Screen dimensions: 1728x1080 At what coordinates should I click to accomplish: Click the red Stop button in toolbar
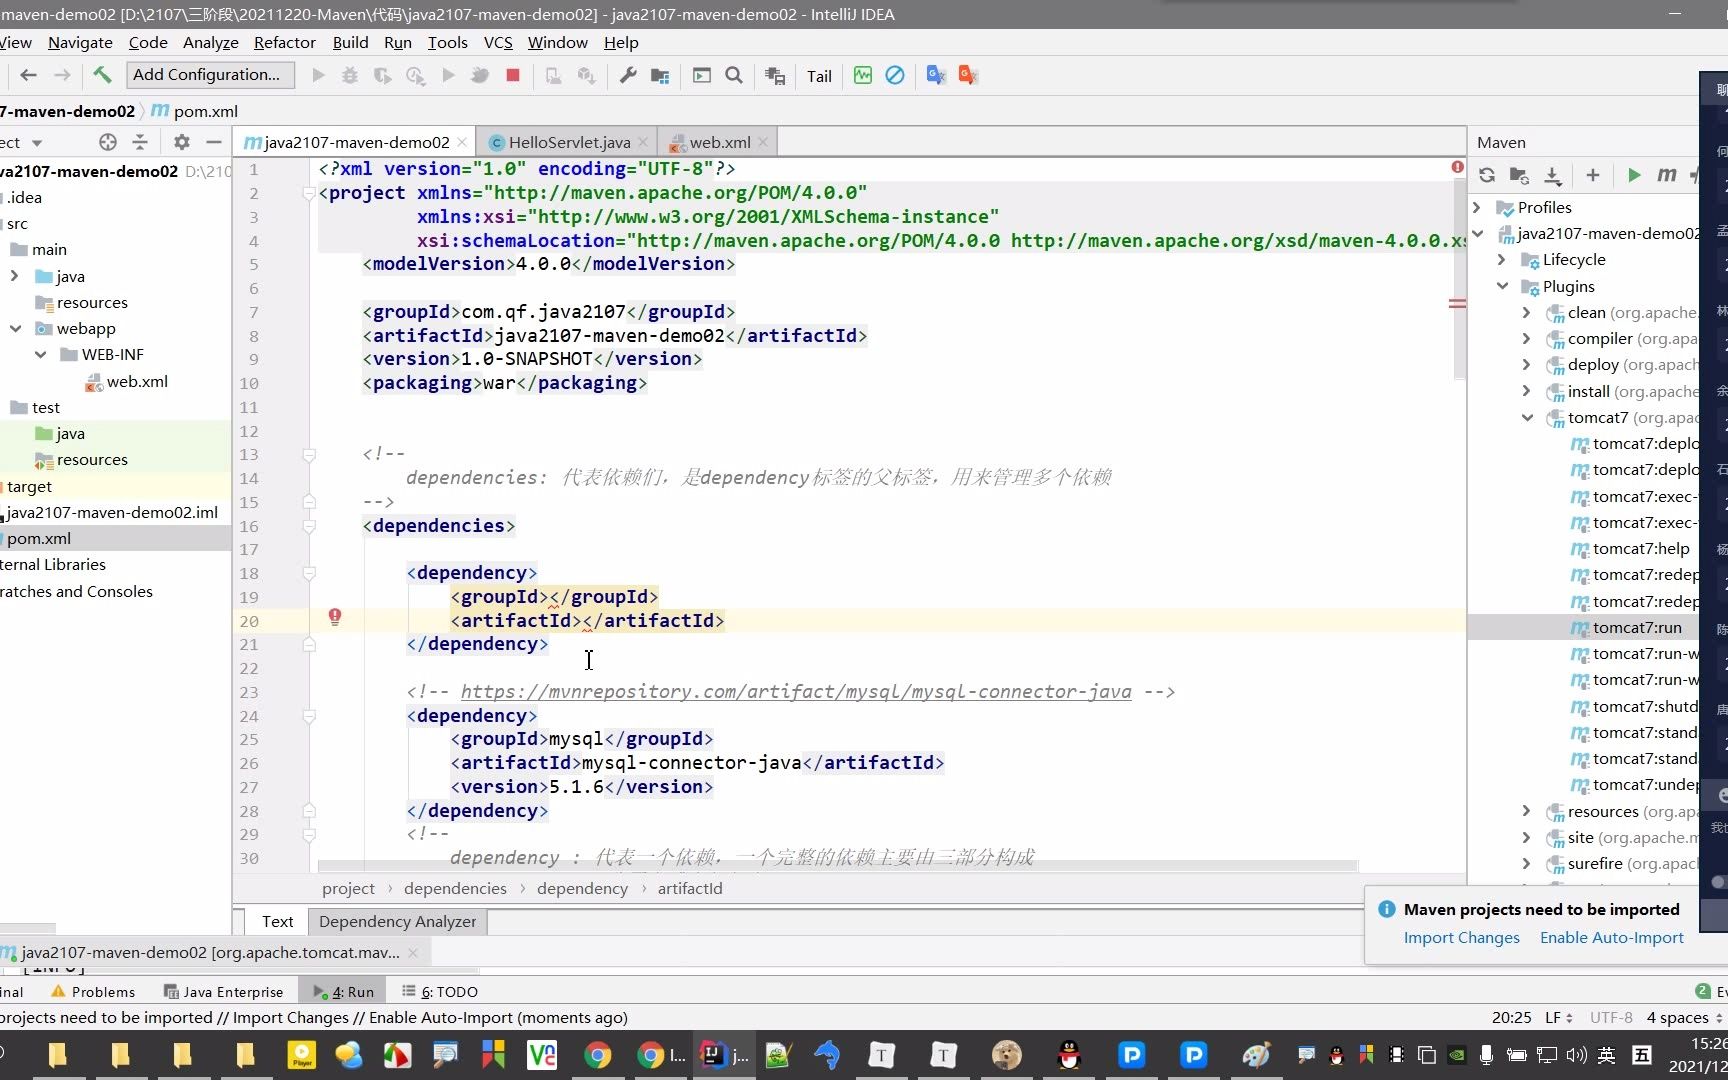(x=513, y=75)
